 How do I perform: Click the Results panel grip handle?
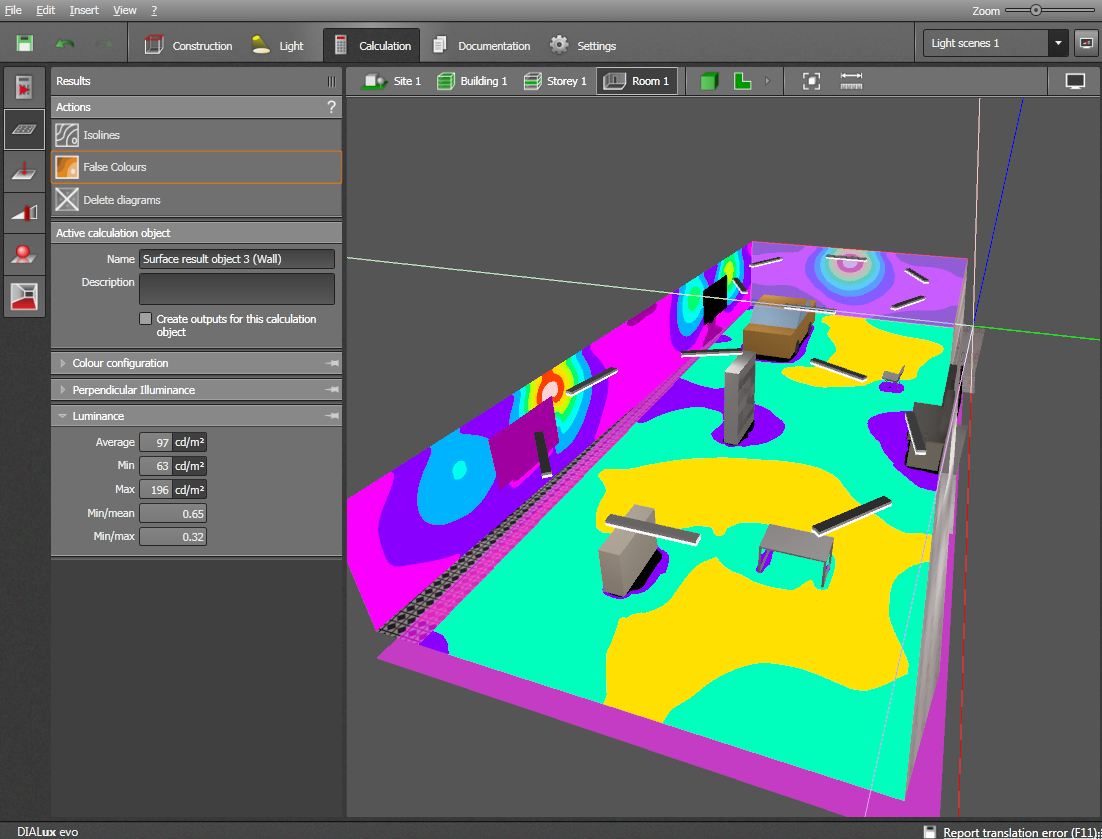pos(331,82)
